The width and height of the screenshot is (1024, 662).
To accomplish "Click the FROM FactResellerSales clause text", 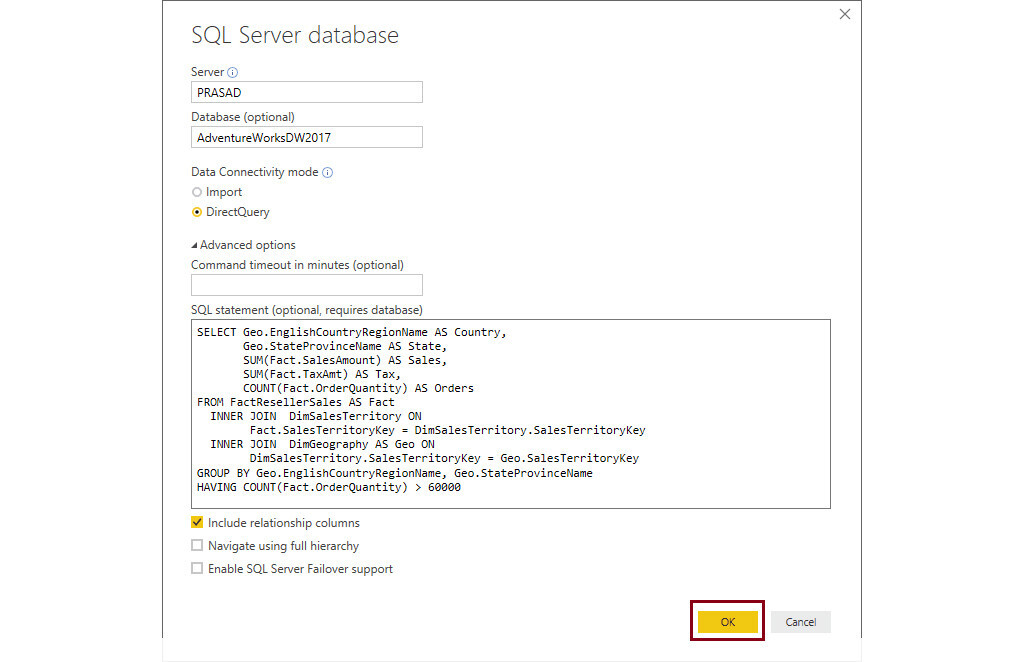I will pyautogui.click(x=290, y=402).
